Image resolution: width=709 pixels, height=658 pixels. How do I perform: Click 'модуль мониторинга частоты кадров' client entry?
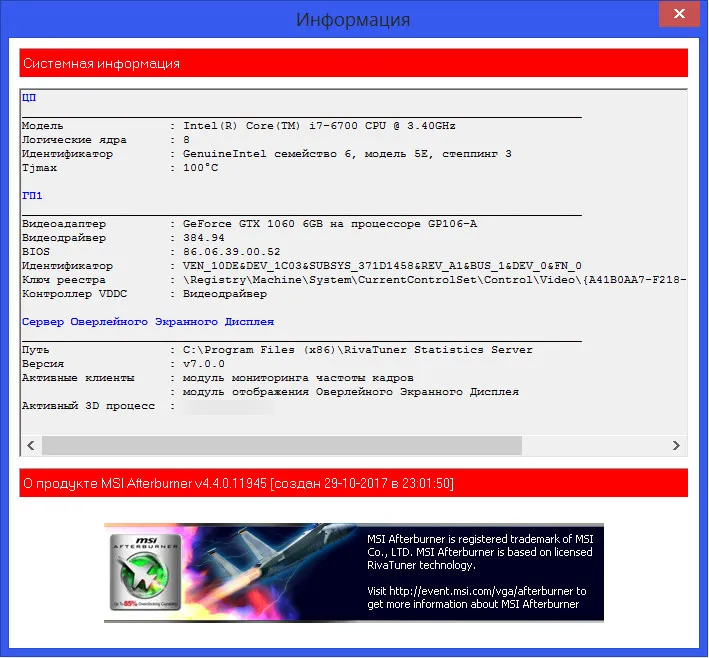click(298, 378)
